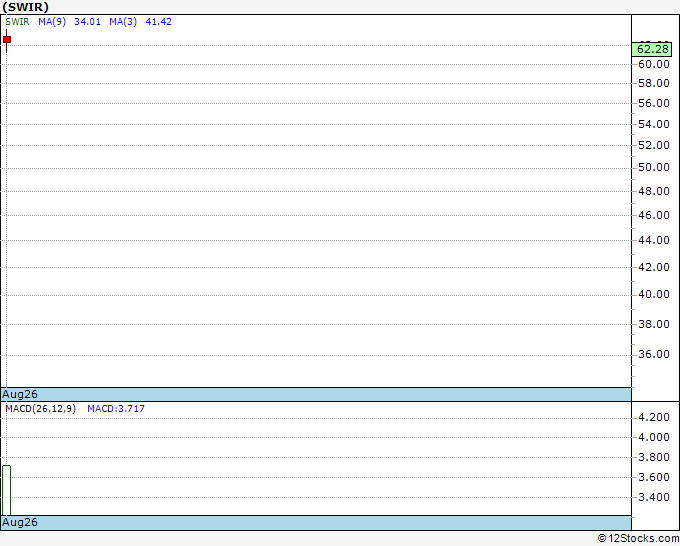Click Aug26 date label under price chart
This screenshot has width=680, height=546.
pos(20,394)
